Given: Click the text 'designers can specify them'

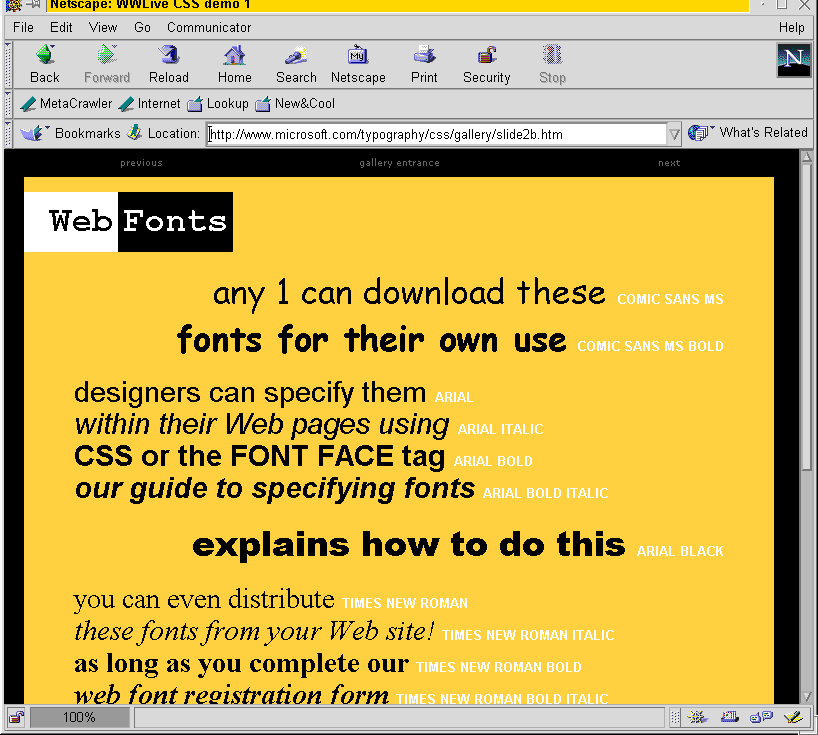Looking at the screenshot, I should point(250,393).
